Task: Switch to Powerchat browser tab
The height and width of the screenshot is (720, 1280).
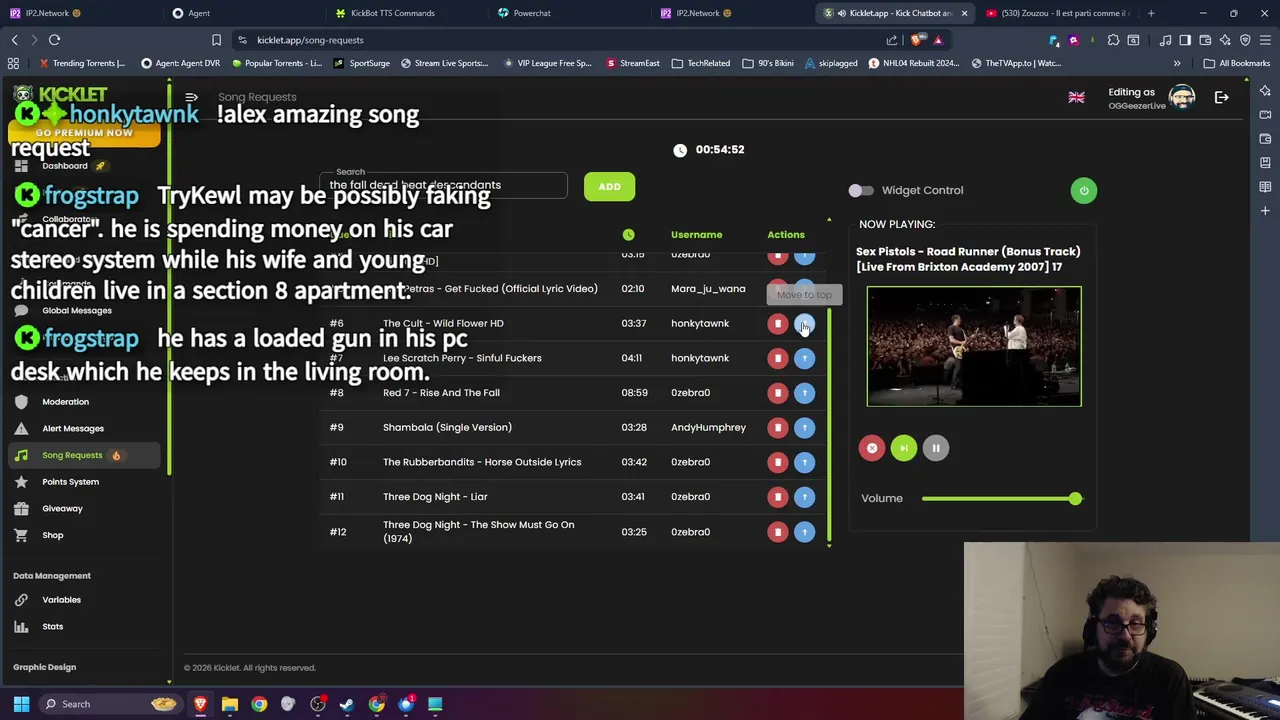Action: (531, 13)
